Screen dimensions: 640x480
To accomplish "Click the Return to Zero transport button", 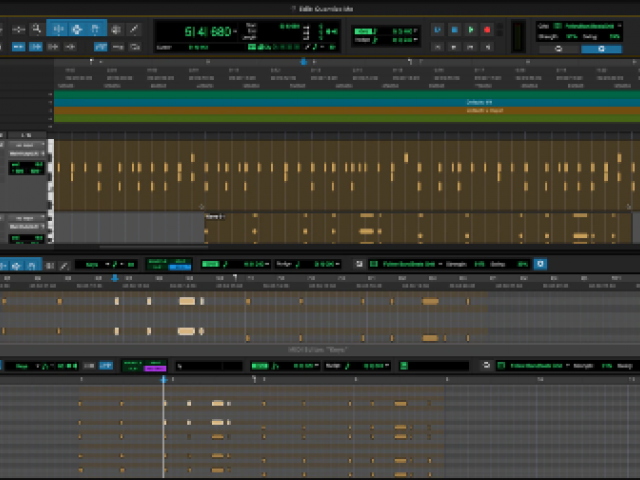I will click(x=437, y=47).
